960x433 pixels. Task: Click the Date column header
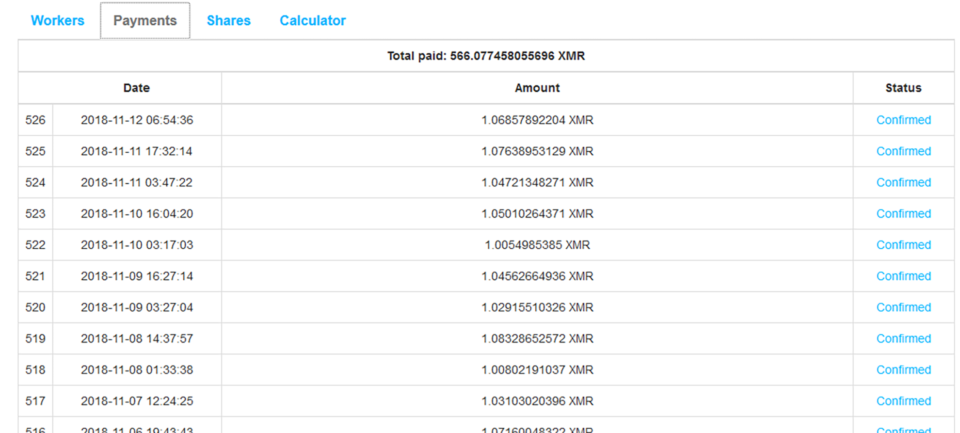tap(136, 88)
